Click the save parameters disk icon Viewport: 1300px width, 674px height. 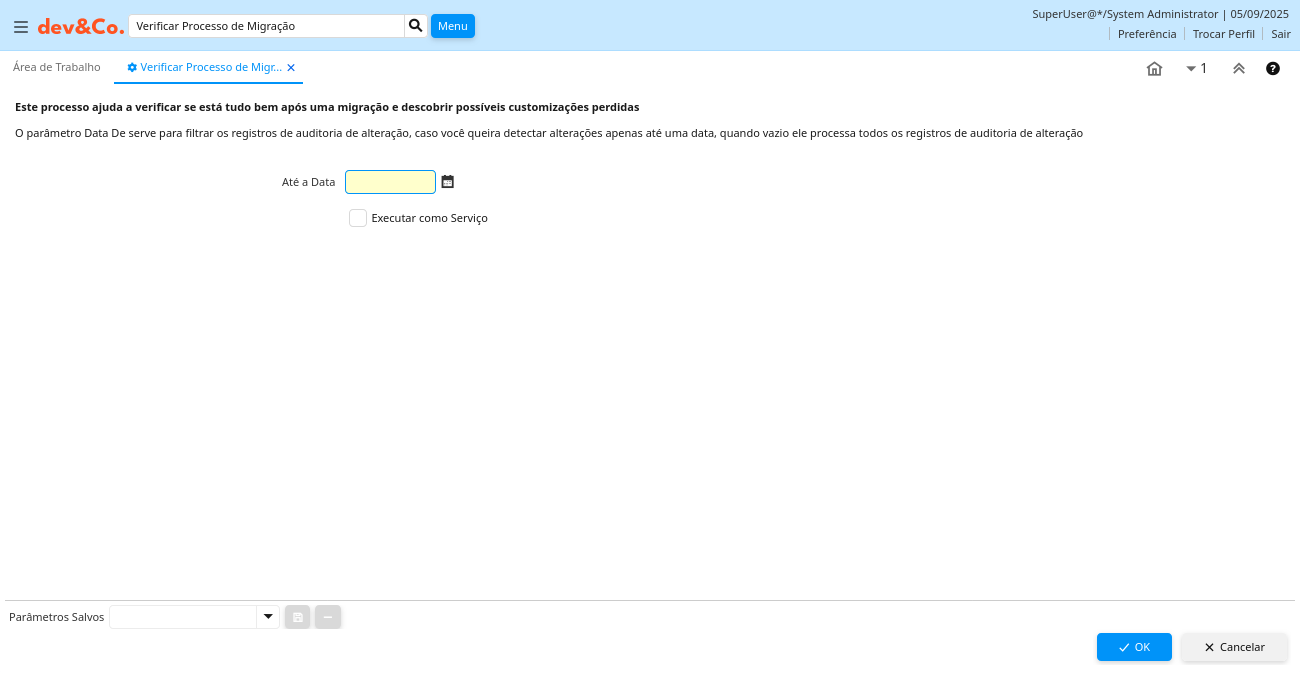[x=297, y=617]
